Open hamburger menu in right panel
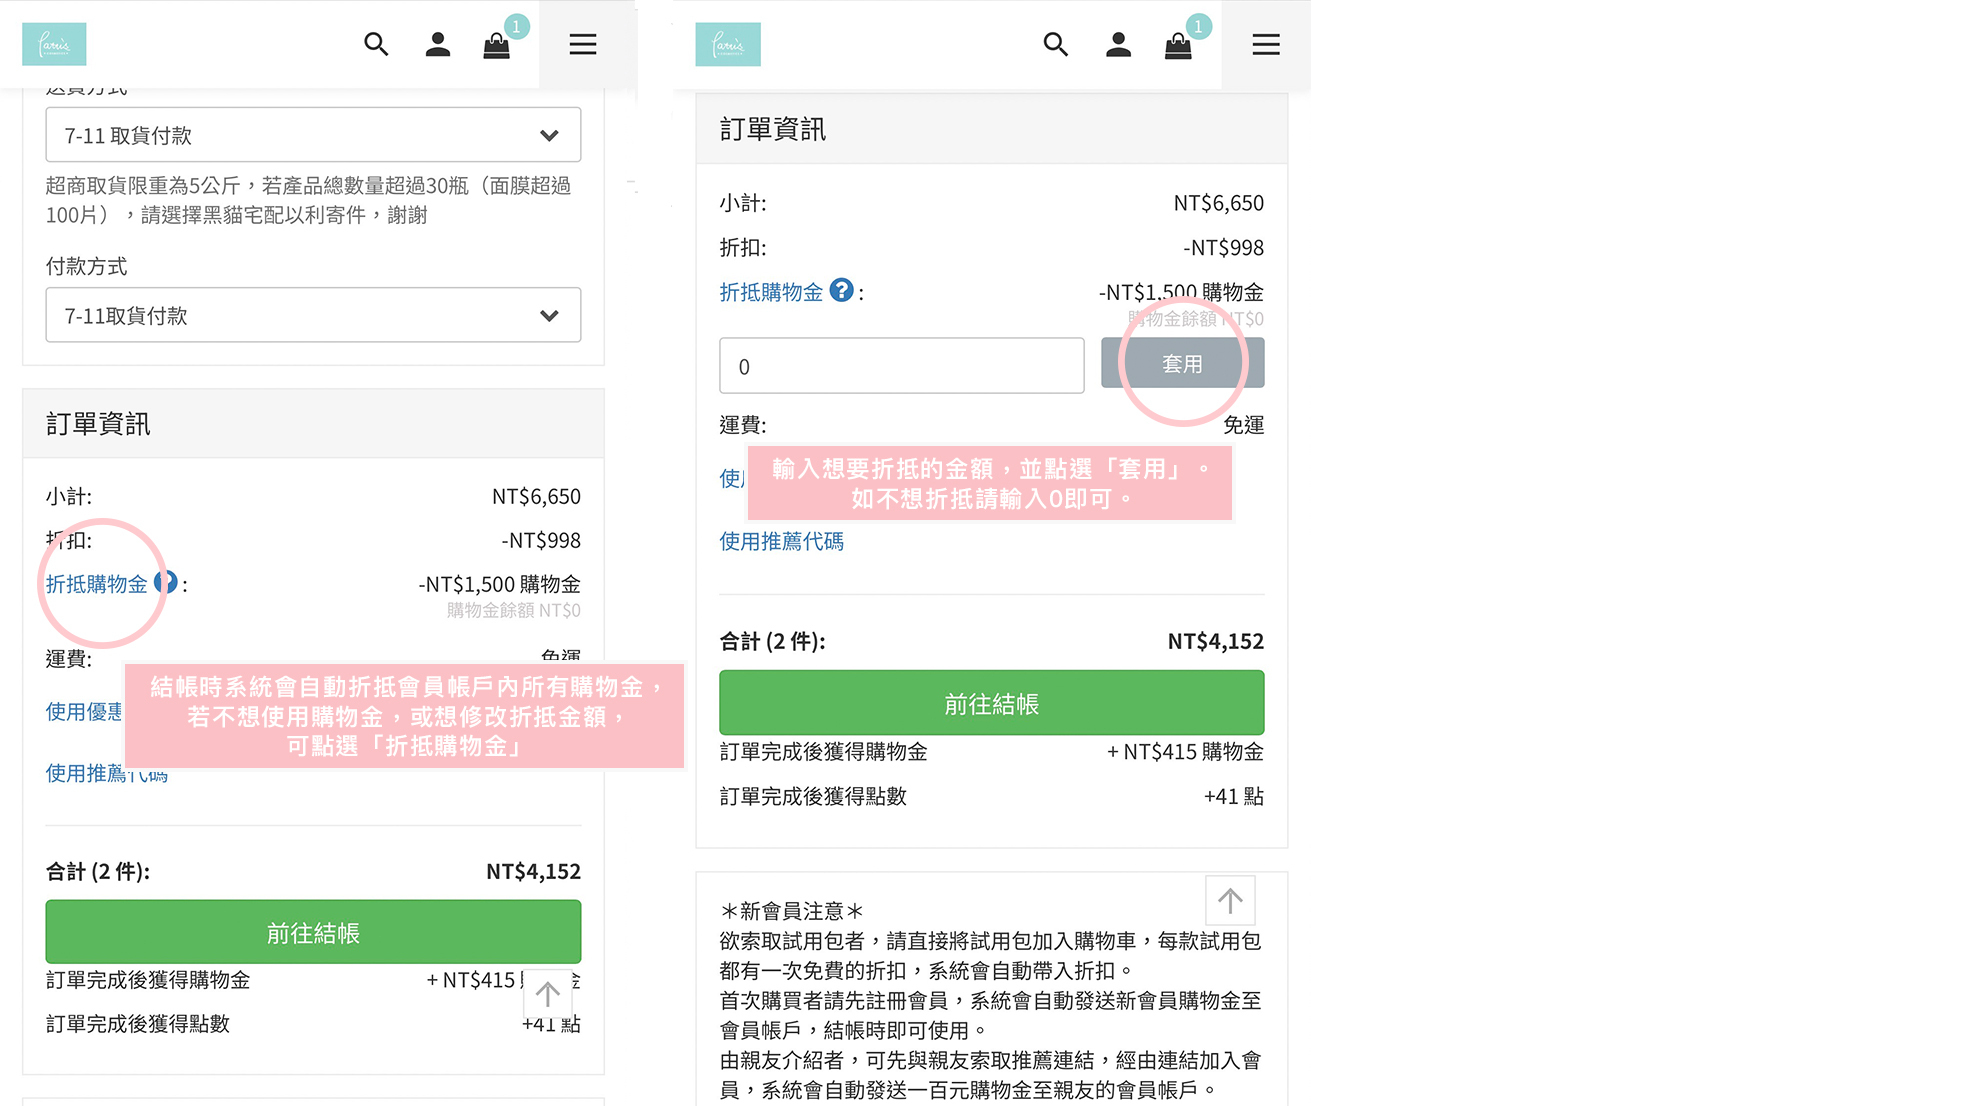The image size is (1980, 1106). (x=1265, y=44)
